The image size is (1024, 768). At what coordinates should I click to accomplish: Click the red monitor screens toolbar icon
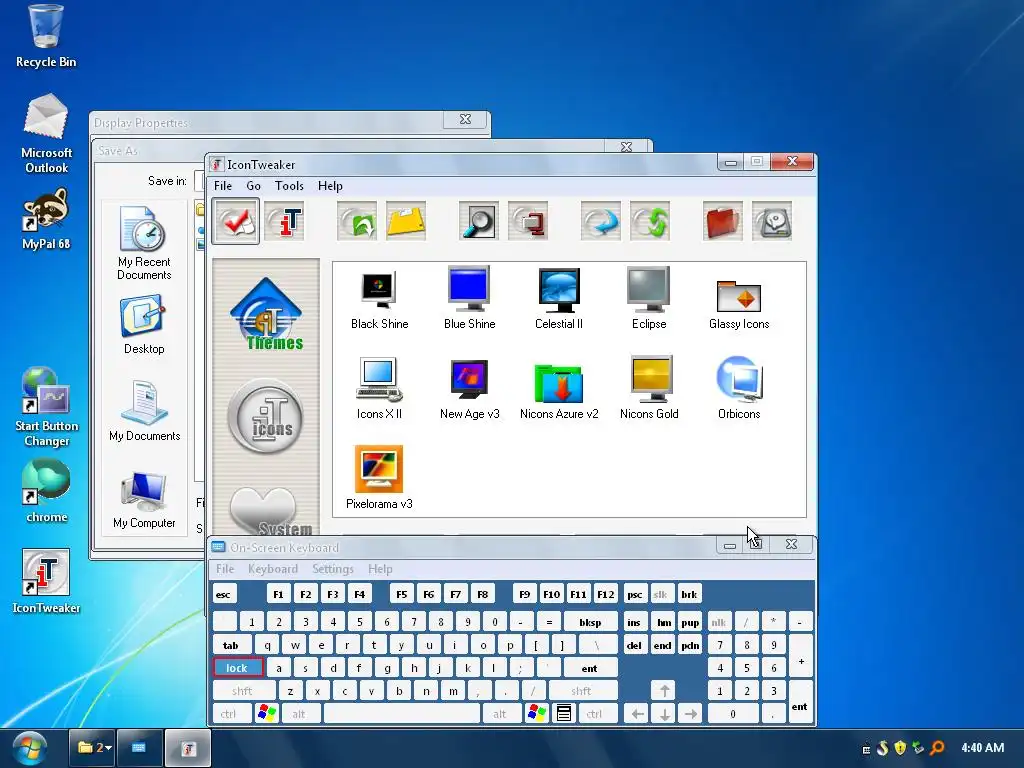tap(528, 222)
